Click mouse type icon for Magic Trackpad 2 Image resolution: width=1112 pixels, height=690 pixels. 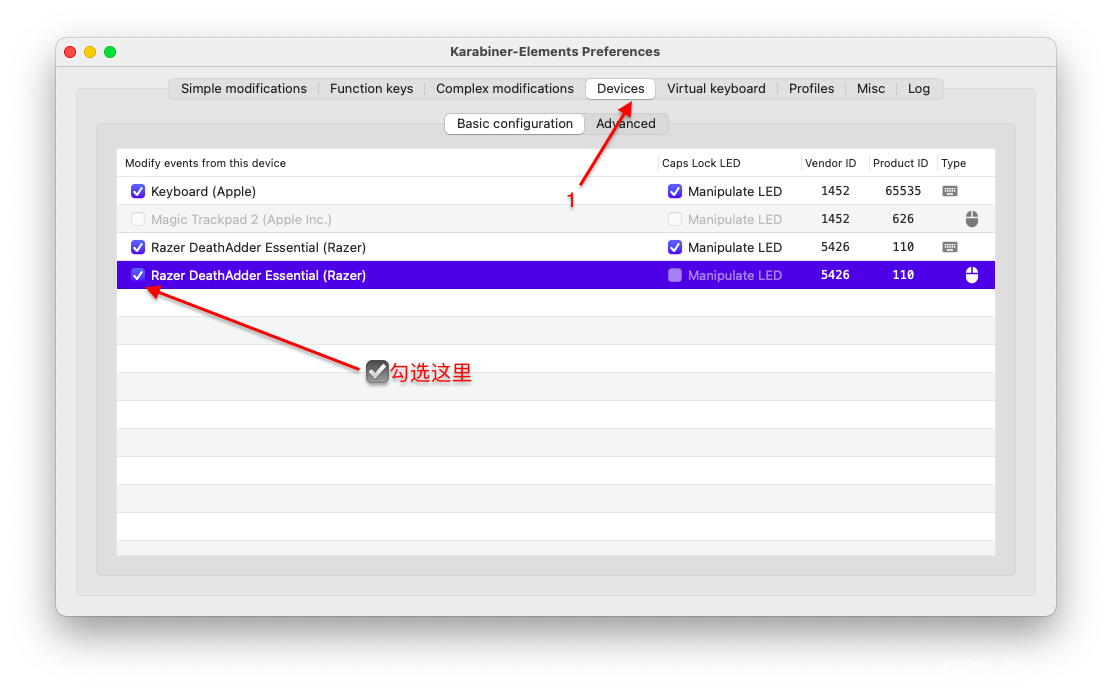click(x=972, y=219)
